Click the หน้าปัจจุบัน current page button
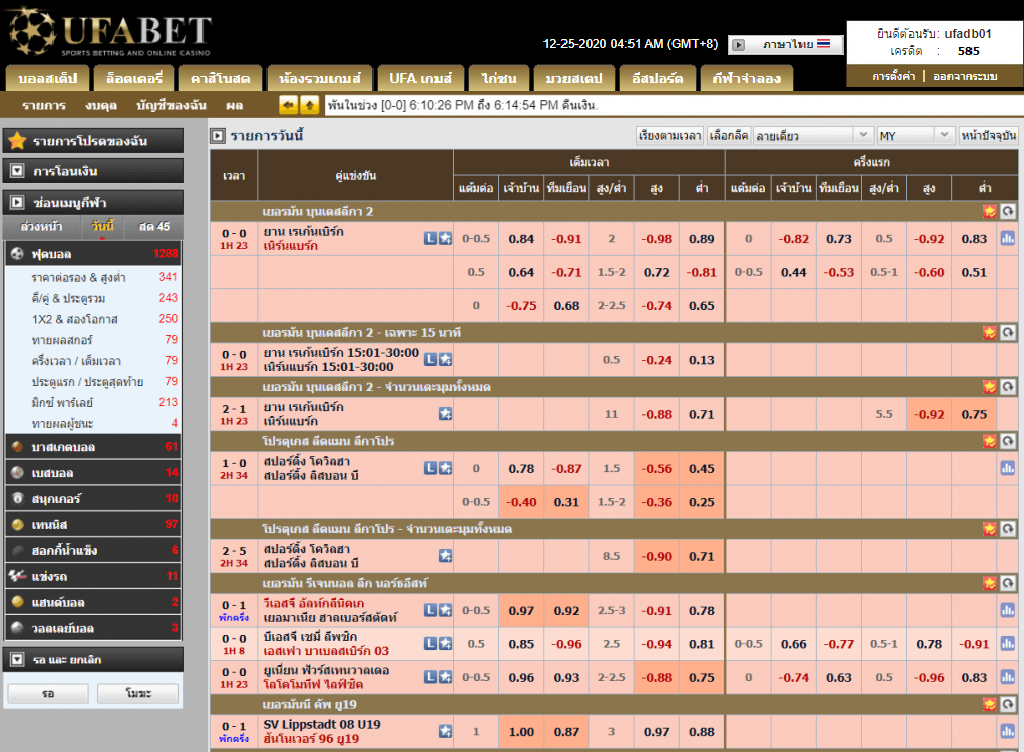This screenshot has height=752, width=1024. 988,136
